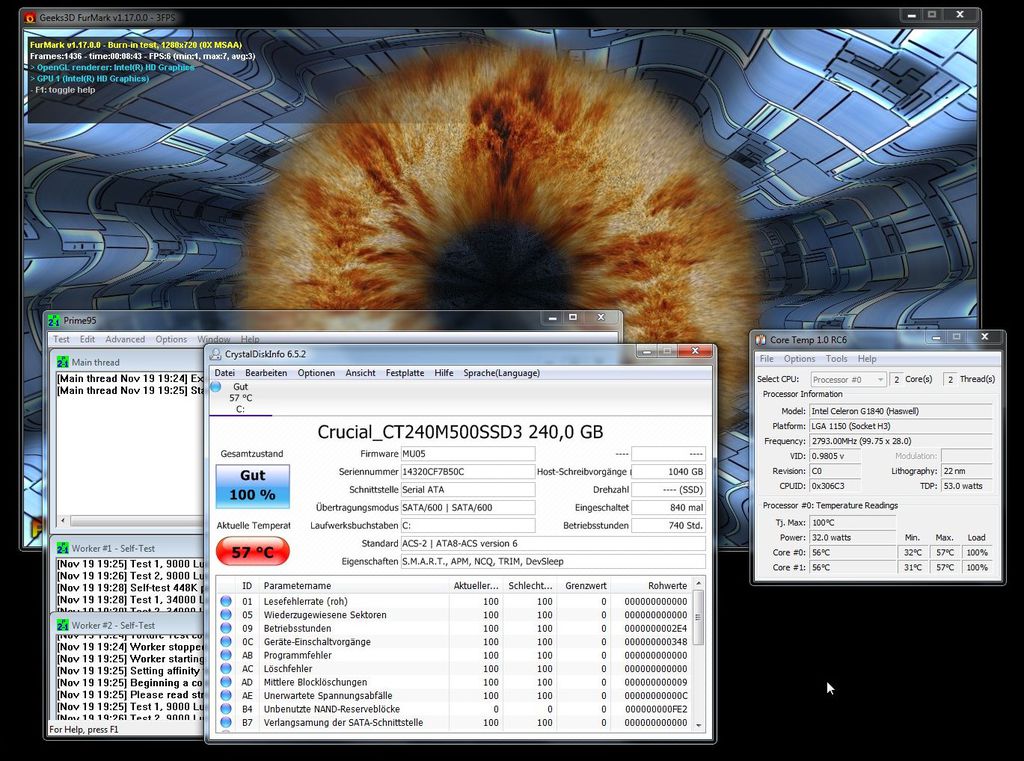The width and height of the screenshot is (1024, 761).
Task: Click the SMART table scroll-down arrow
Action: (x=698, y=725)
